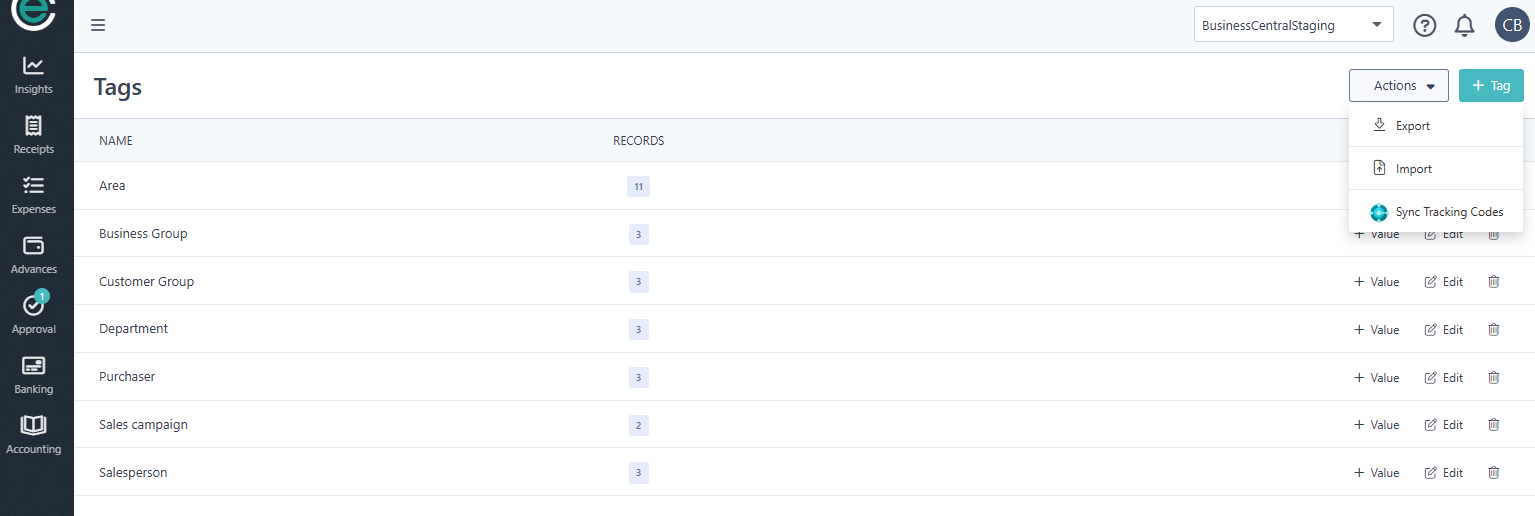Image resolution: width=1535 pixels, height=516 pixels.
Task: Select the Salesperson tag name
Action: tap(133, 473)
